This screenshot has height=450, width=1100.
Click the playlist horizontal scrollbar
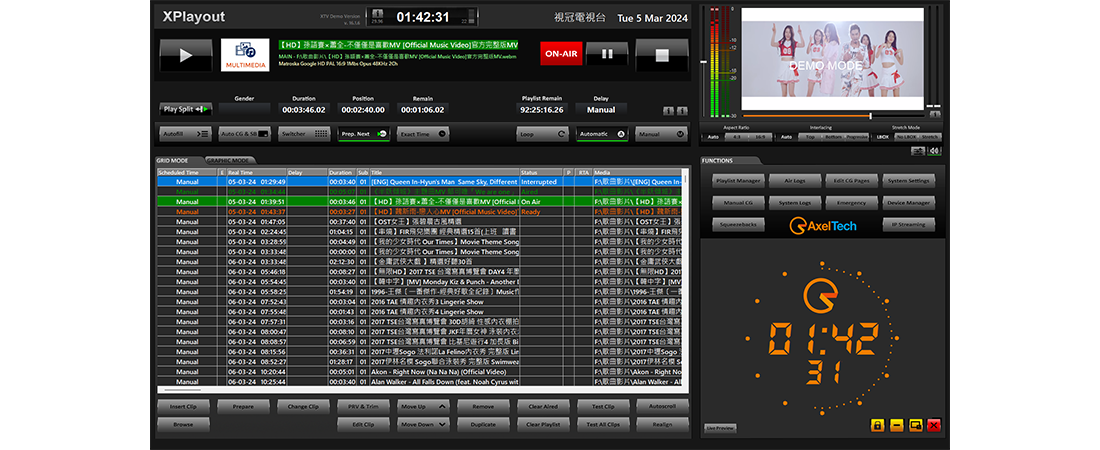(182, 390)
